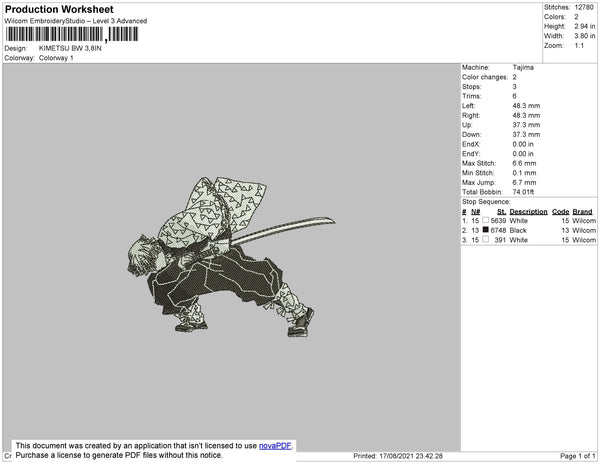Select height value '2.94 in'

(x=585, y=26)
